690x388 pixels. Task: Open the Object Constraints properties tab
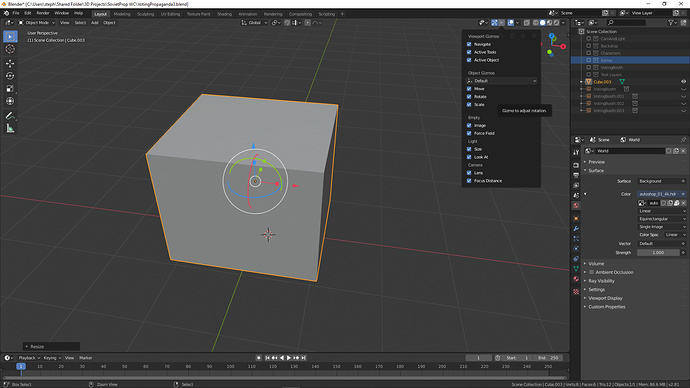pos(576,259)
